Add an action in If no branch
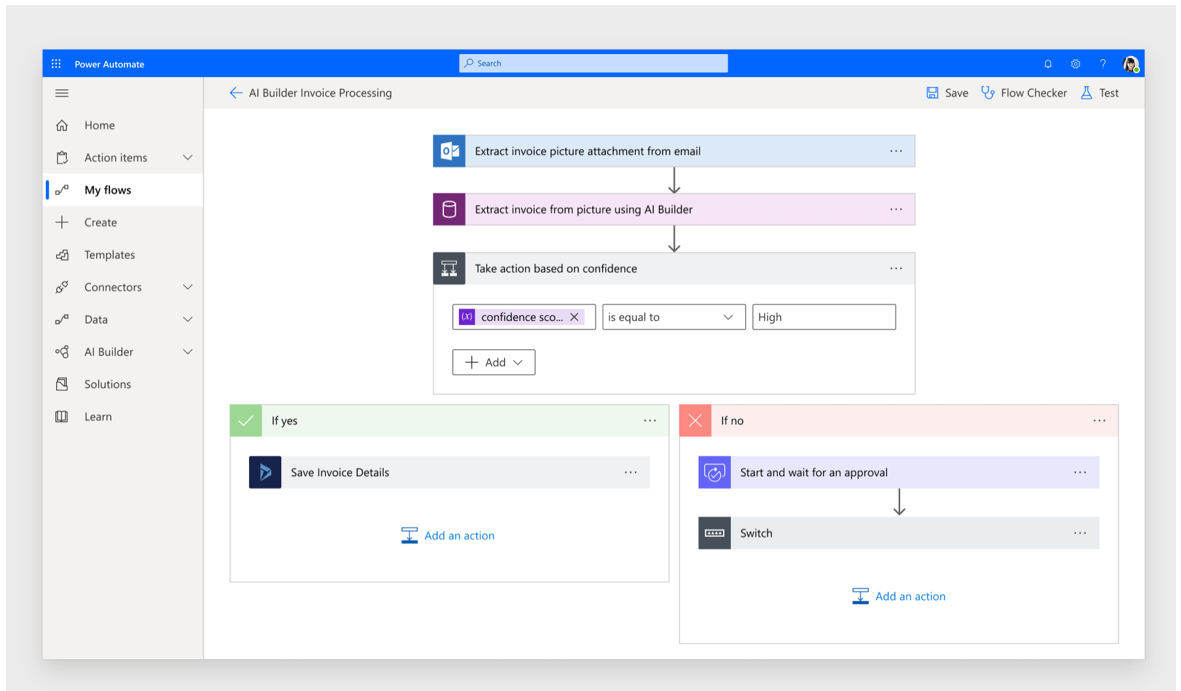This screenshot has height=691, width=1181. (x=899, y=596)
